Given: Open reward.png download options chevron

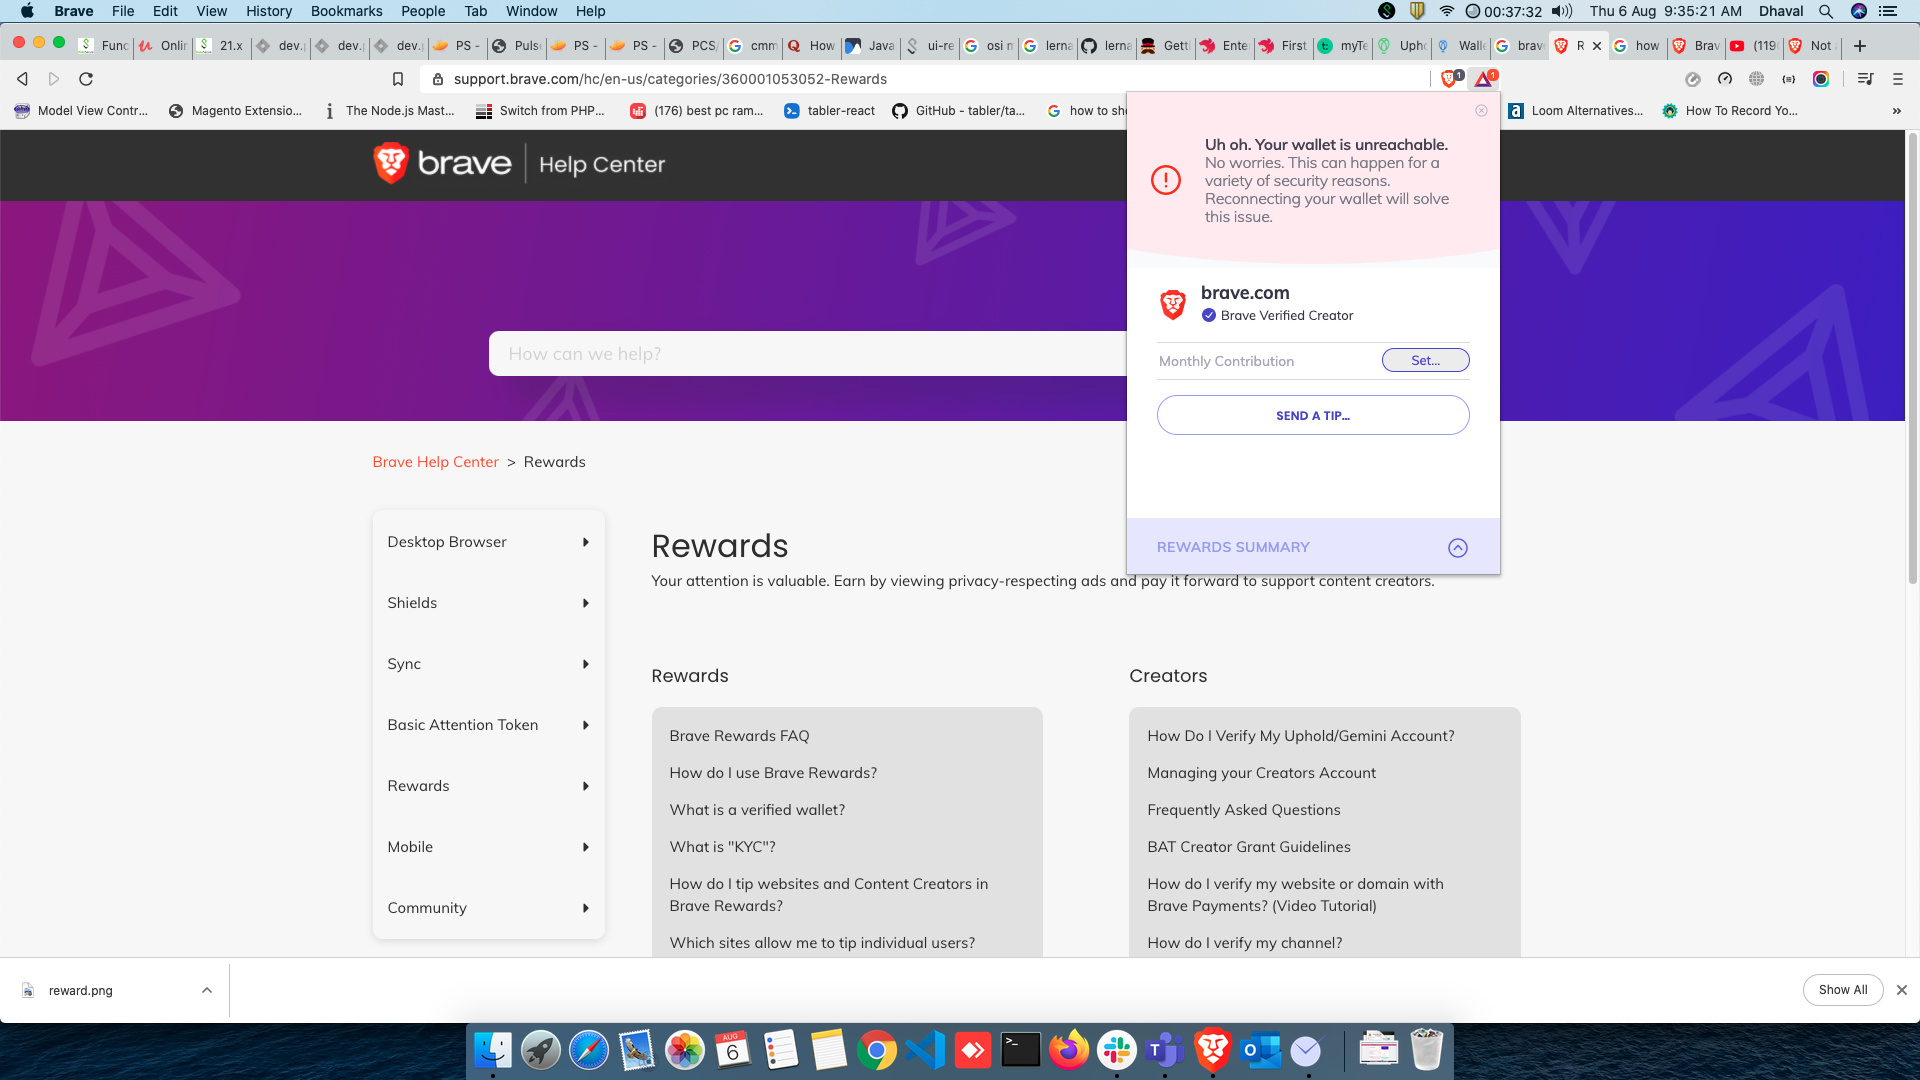Looking at the screenshot, I should tap(207, 990).
